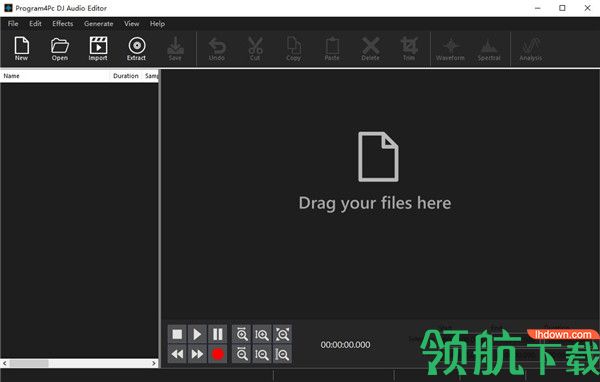Zoom out fully with corner-arrows magnifier
Screen dimensions: 600x382
tap(282, 334)
